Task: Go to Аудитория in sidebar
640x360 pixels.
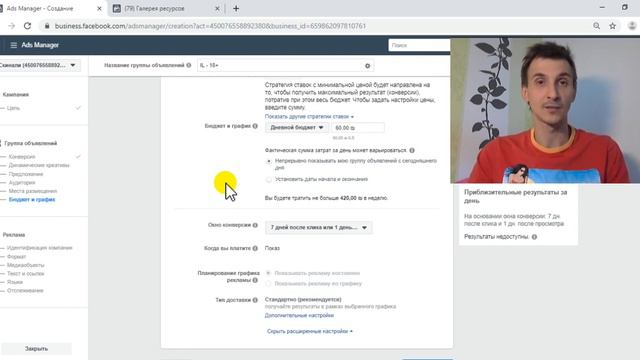Action: pyautogui.click(x=22, y=183)
